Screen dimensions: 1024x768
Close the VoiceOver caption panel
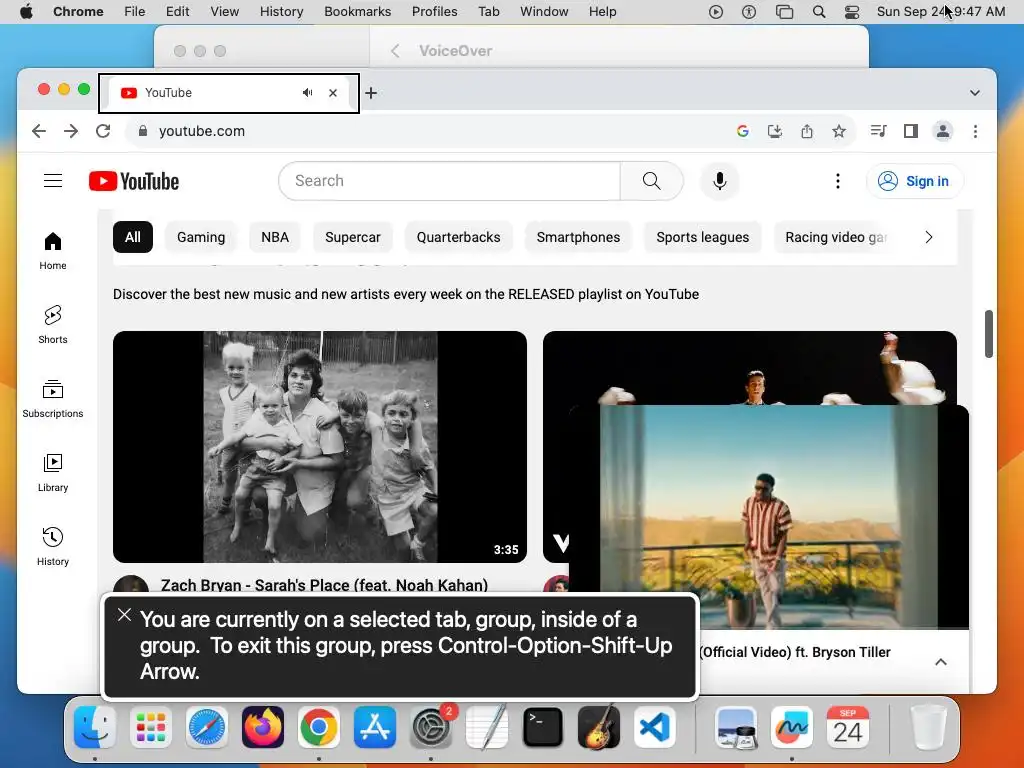coord(124,615)
